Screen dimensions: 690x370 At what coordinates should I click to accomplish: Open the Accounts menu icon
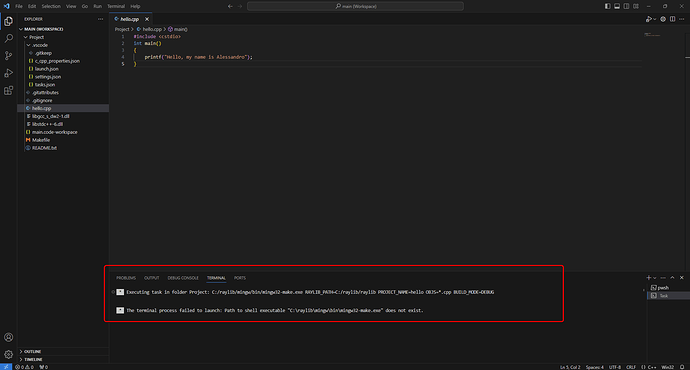point(8,337)
